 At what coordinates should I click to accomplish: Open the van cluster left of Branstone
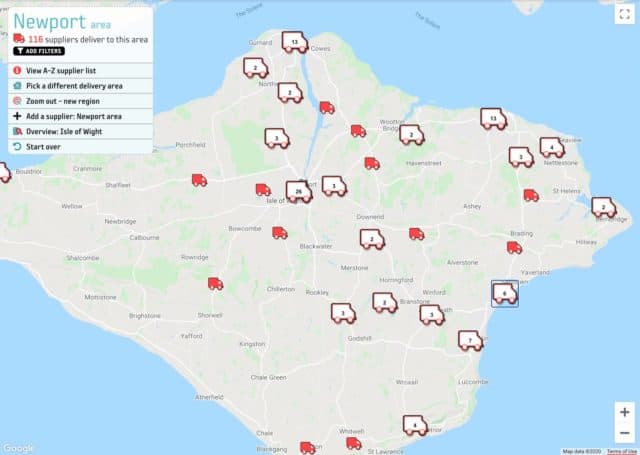click(x=384, y=303)
